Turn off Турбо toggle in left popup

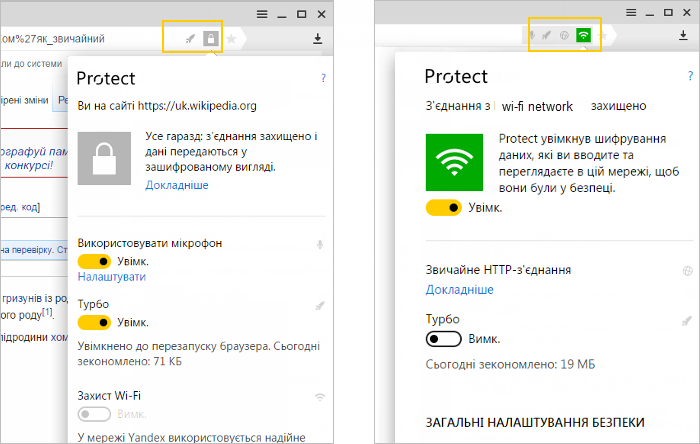[x=94, y=322]
